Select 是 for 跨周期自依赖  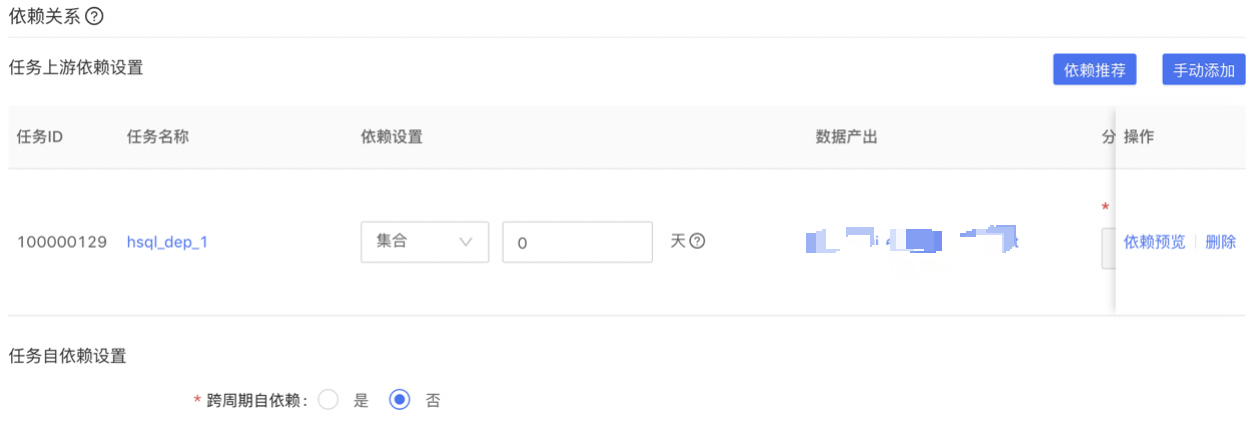327,400
